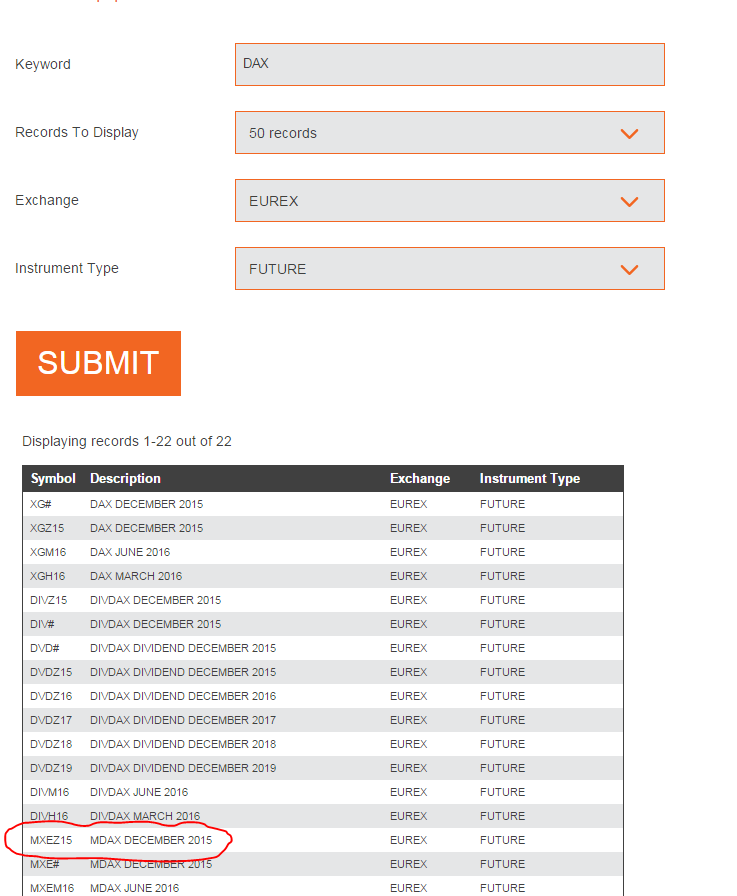Select the DVDZ19 symbol row
Screen dimensions: 737x896
(51, 768)
